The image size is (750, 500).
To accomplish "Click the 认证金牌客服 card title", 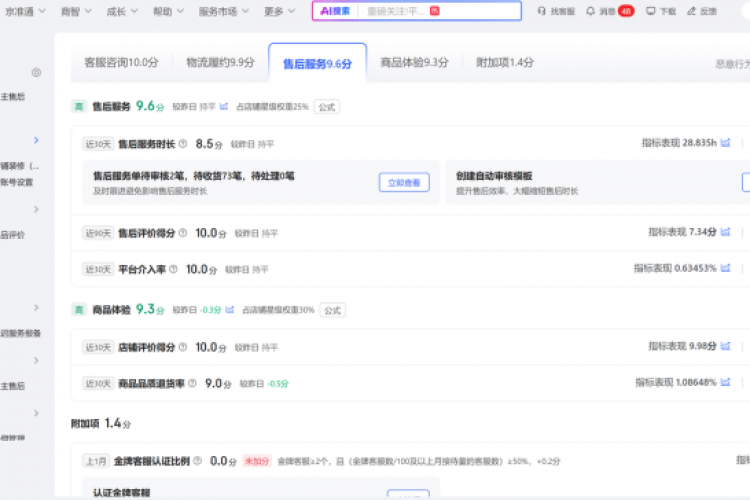I will point(121,492).
